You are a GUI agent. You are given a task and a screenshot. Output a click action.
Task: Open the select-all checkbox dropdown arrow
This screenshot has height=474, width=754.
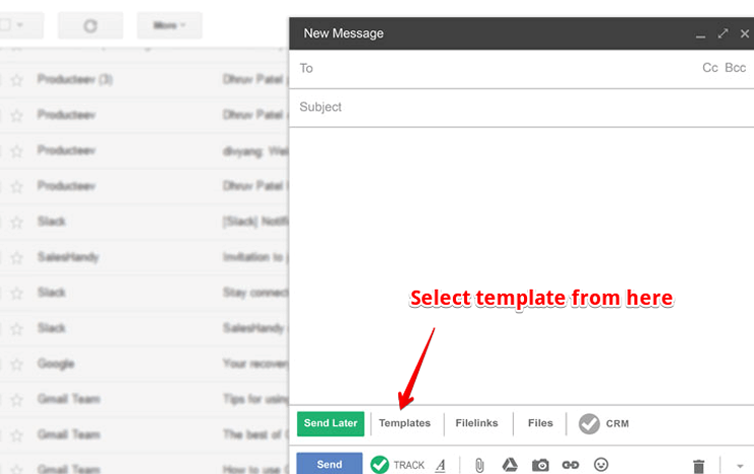pos(20,25)
